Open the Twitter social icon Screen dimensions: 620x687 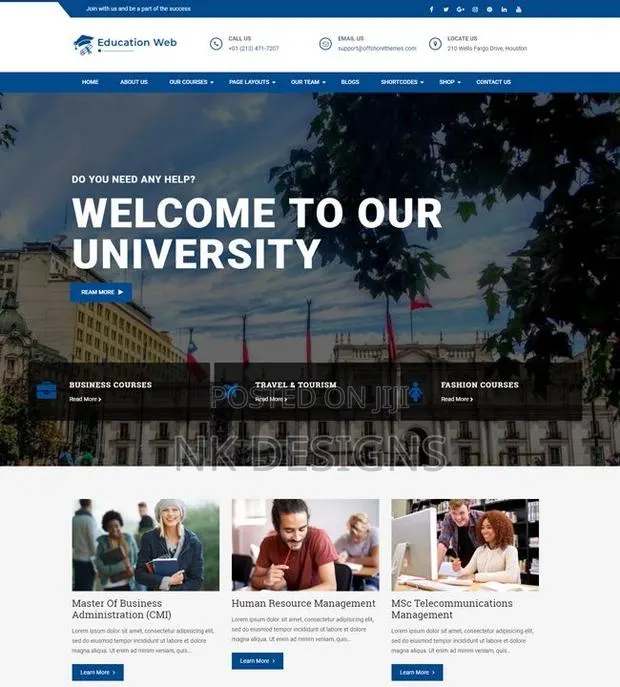(x=446, y=9)
